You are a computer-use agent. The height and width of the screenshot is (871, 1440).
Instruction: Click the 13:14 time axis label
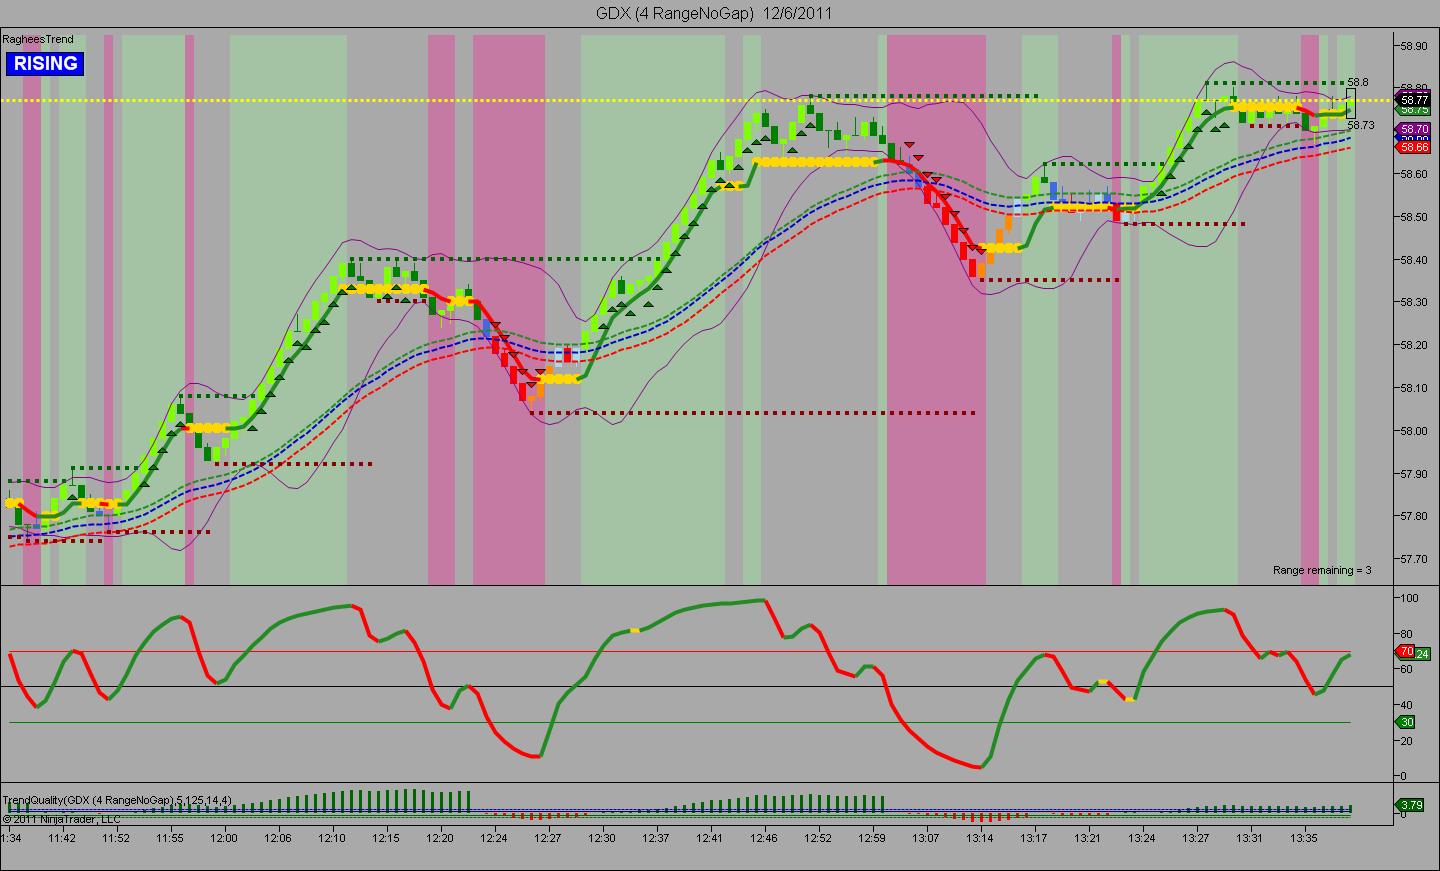(980, 838)
